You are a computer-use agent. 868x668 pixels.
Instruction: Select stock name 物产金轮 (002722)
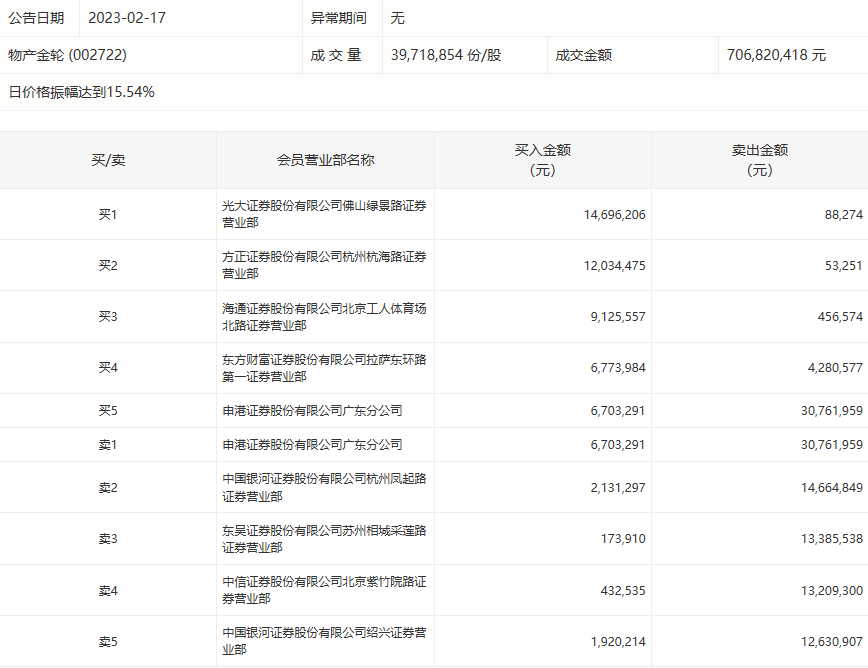pos(68,55)
